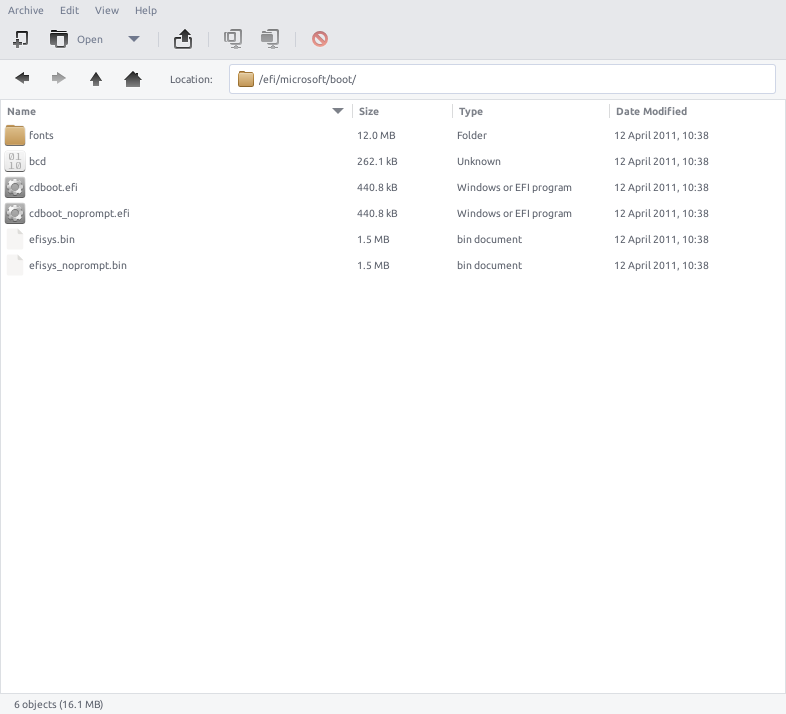The image size is (786, 714).
Task: Select the cdboot_noprompt.efi file
Action: 79,213
